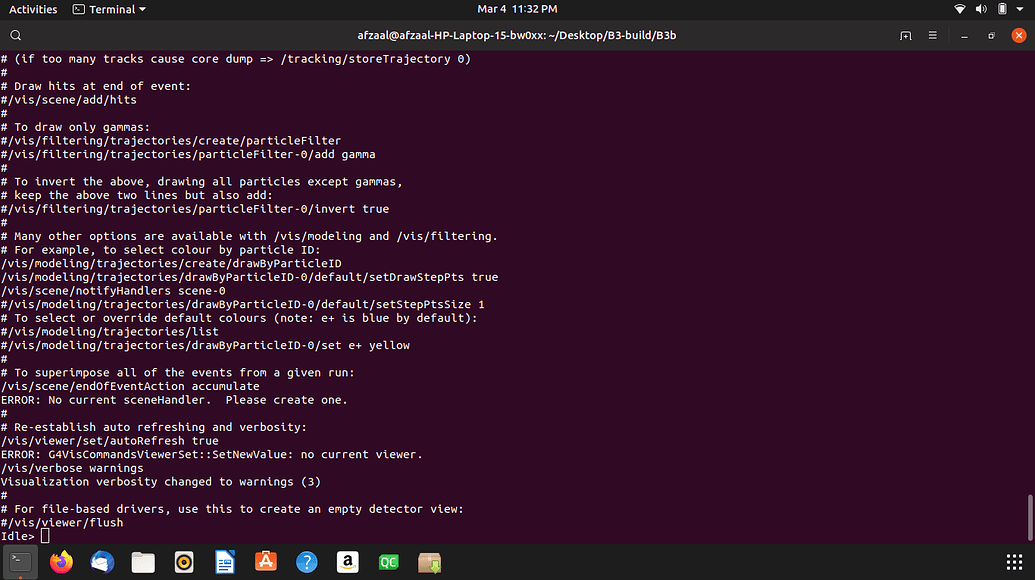The image size is (1035, 580).
Task: Open the package installer dock icon
Action: point(430,562)
